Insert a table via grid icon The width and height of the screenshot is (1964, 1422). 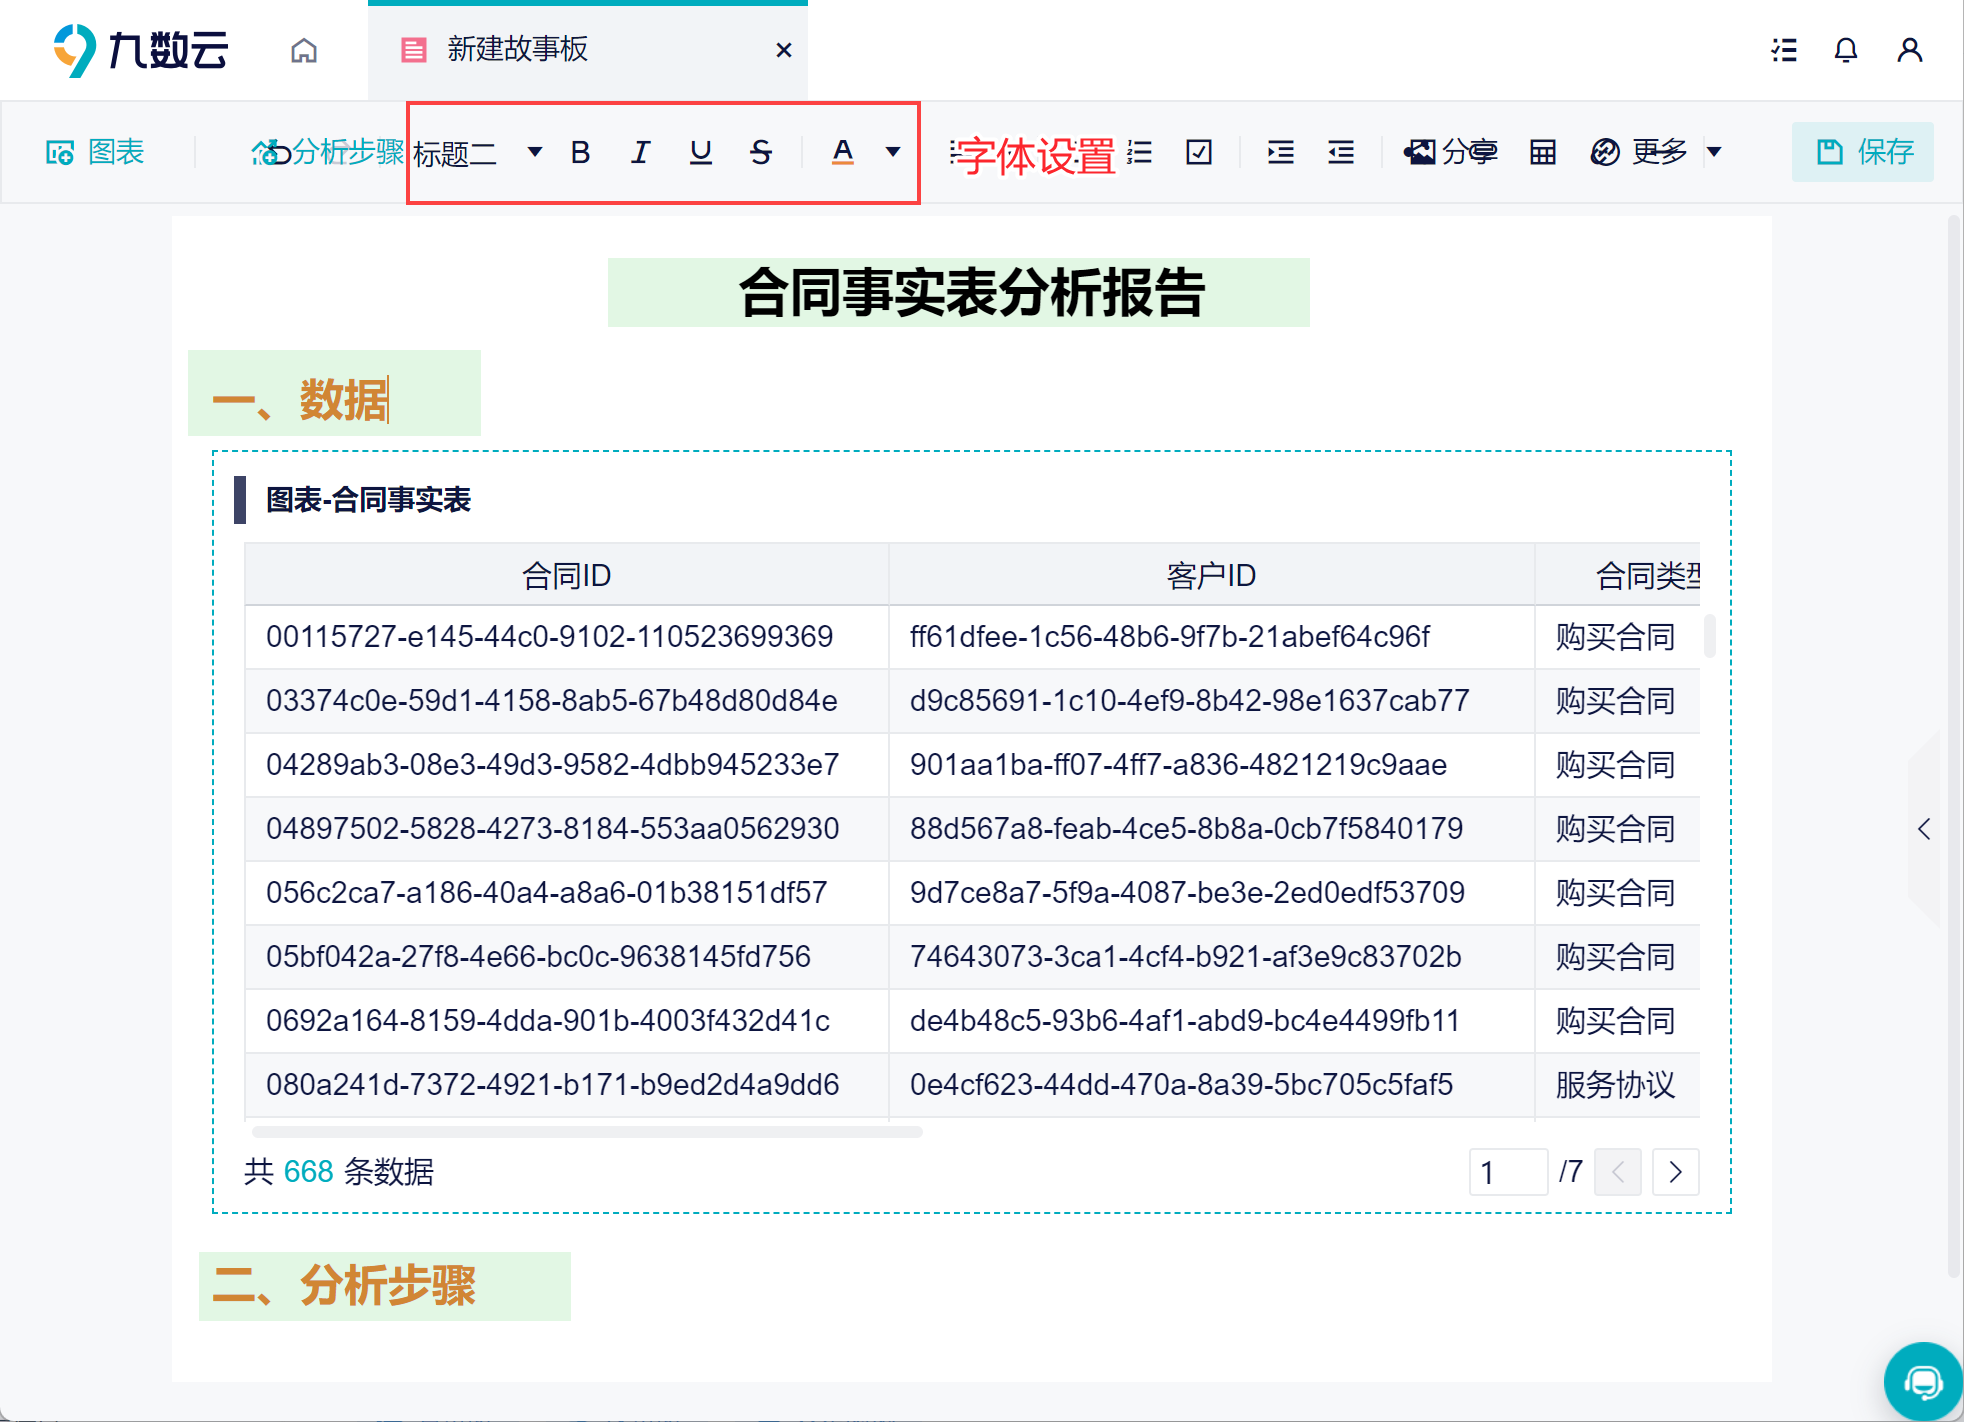(1542, 152)
